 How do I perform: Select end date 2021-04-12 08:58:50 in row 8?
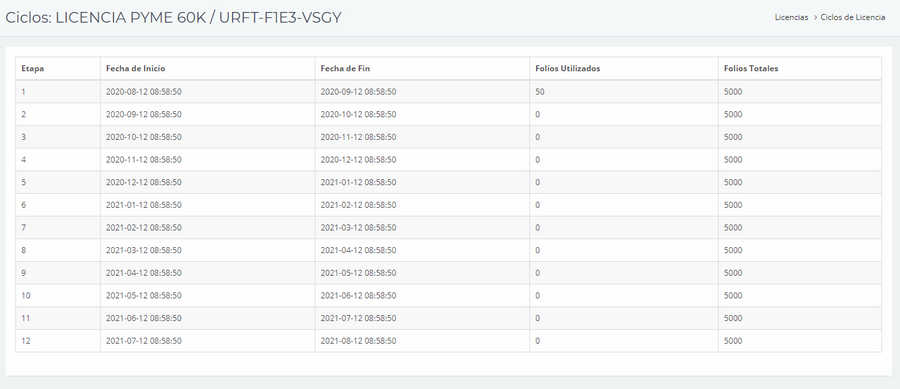pos(358,250)
